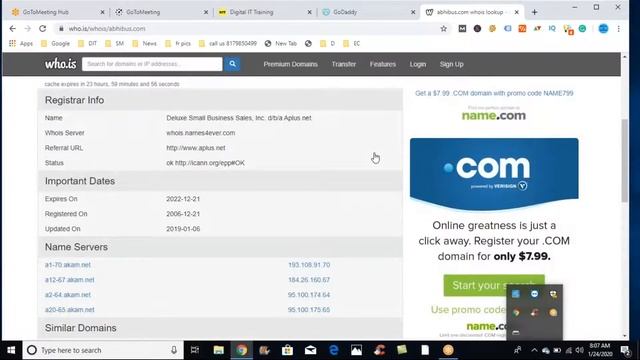Switch to the Digital IT Training tab

point(265,12)
